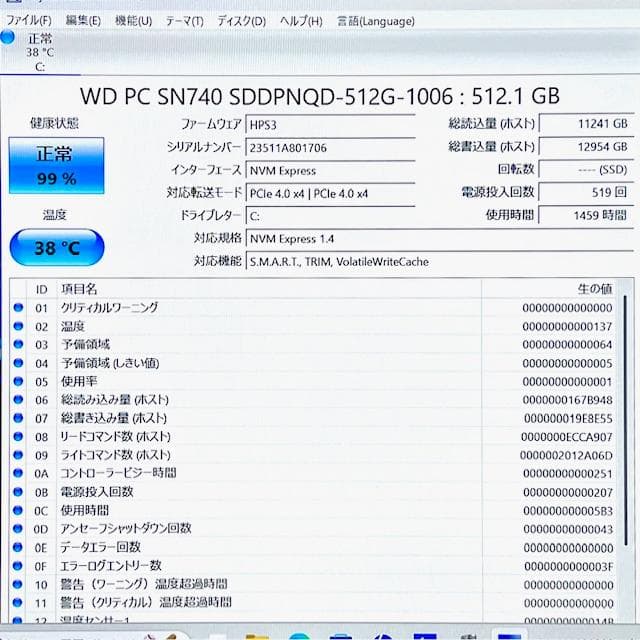640x640 pixels.
Task: Click raw value 0000000000064
Action: (567, 345)
